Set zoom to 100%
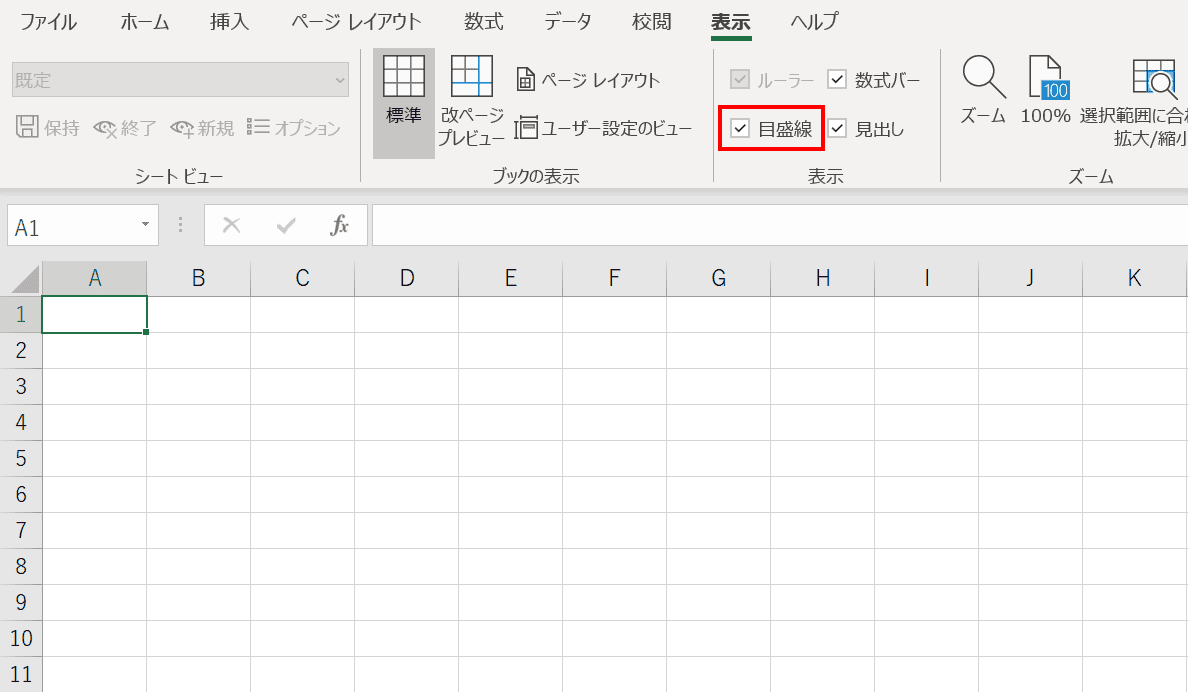Screen dimensions: 1188x692 point(1046,89)
